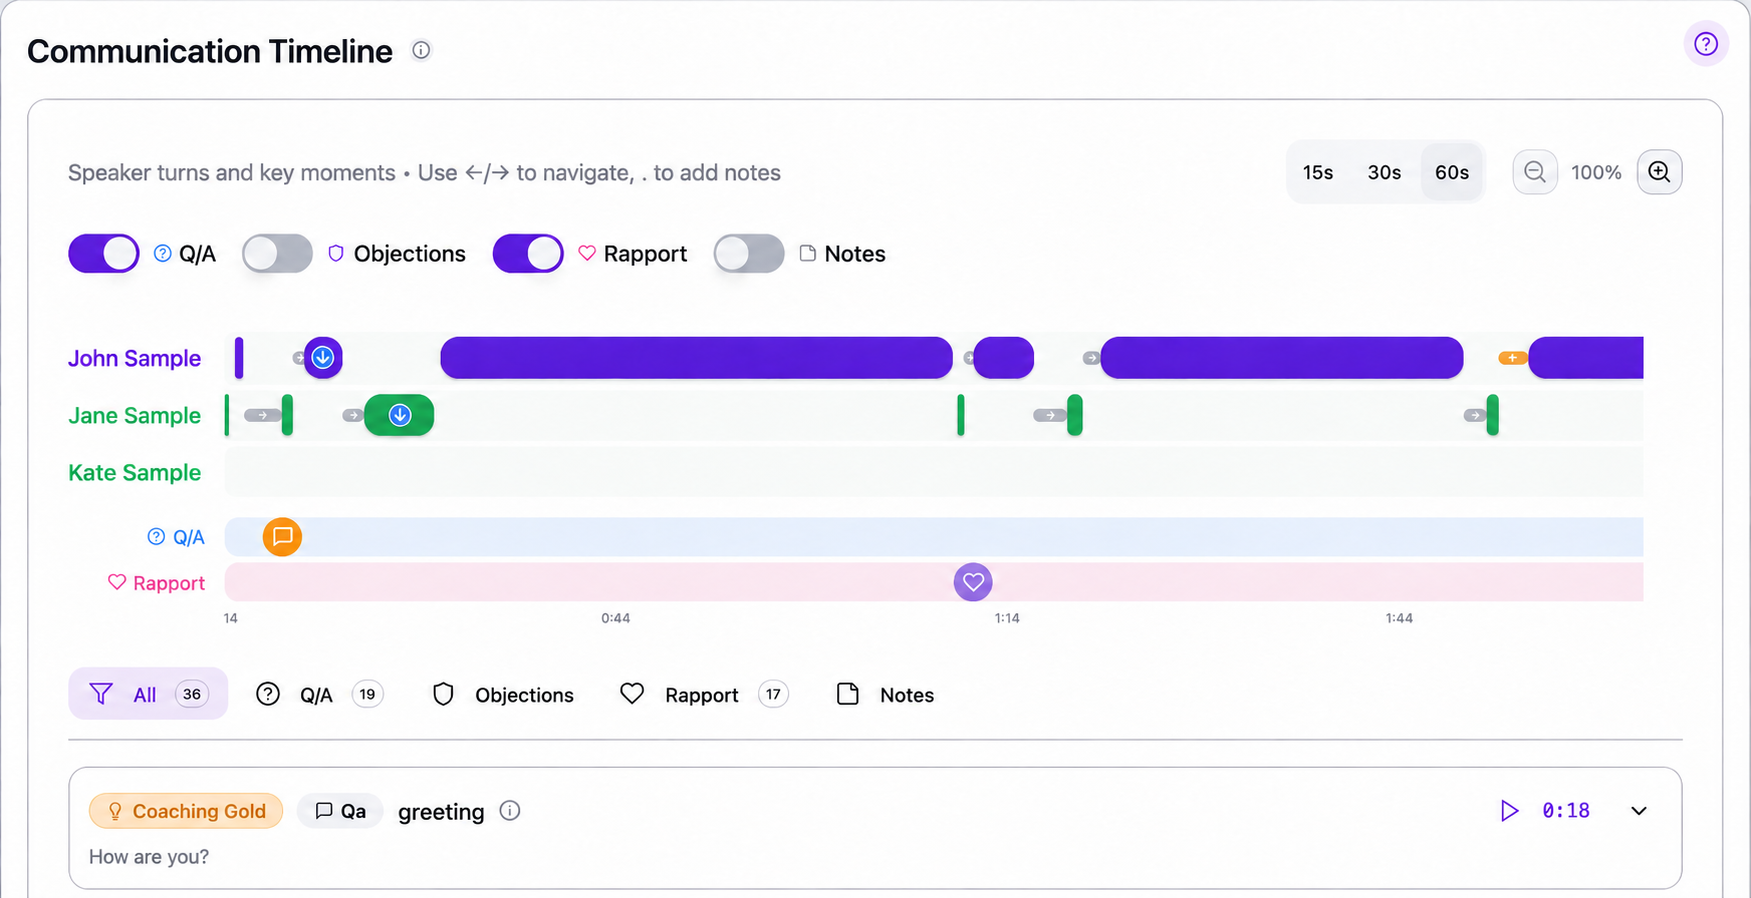Open the help icon in the top-right corner
The width and height of the screenshot is (1751, 898).
(x=1706, y=44)
